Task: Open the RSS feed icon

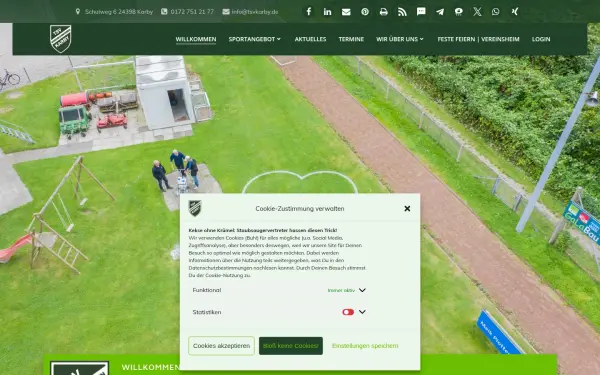Action: [x=402, y=11]
